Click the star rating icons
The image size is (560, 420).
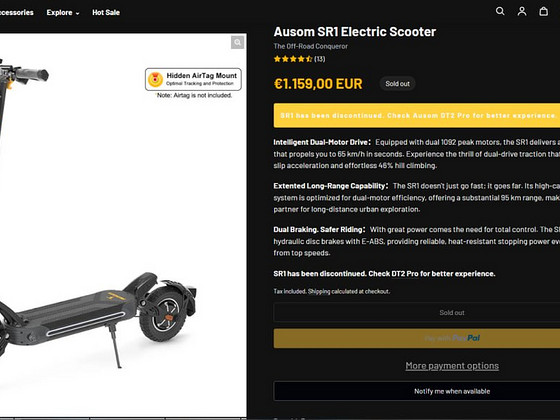(293, 59)
